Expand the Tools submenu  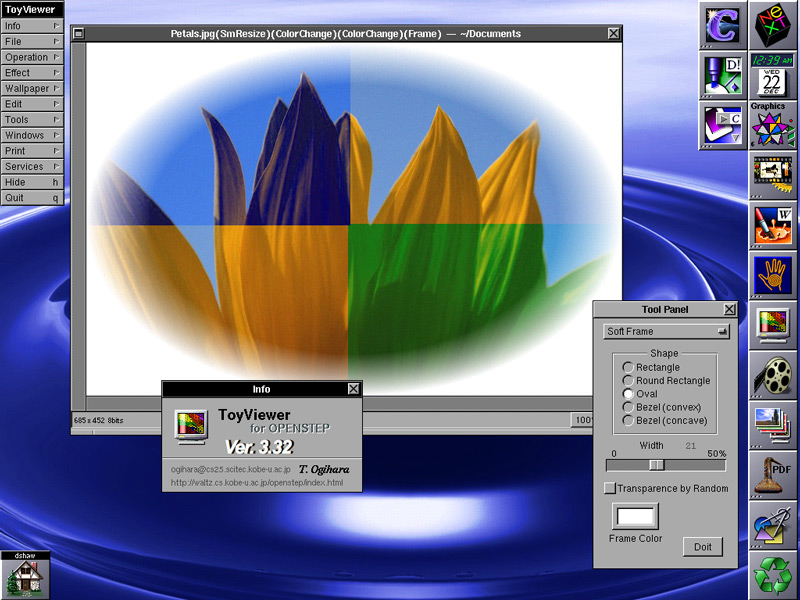[x=32, y=119]
